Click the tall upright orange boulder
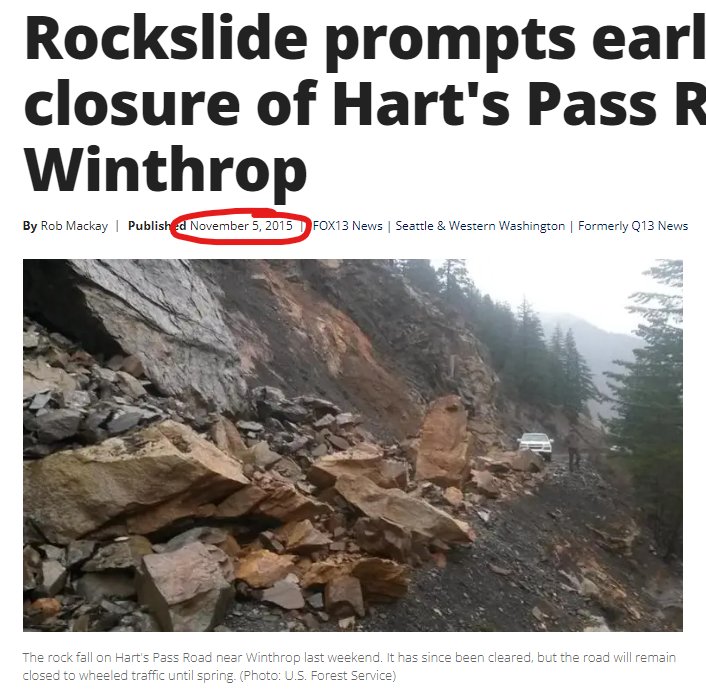Image resolution: width=706 pixels, height=690 pixels. pos(443,440)
